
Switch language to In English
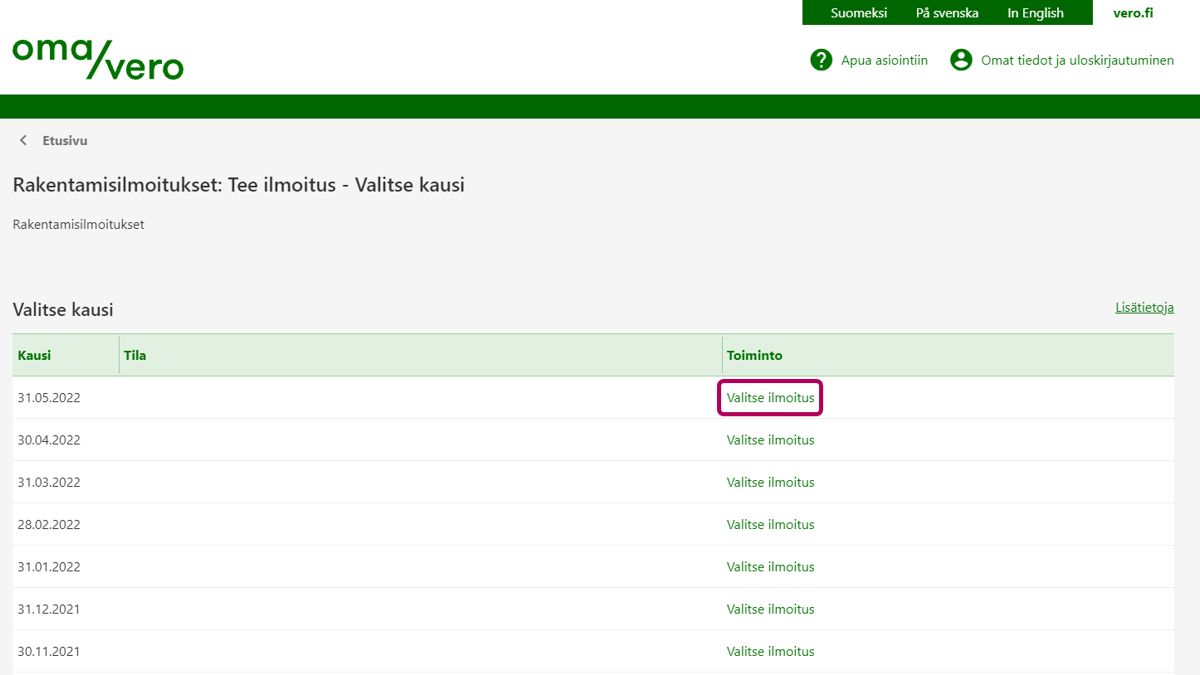click(x=1035, y=13)
